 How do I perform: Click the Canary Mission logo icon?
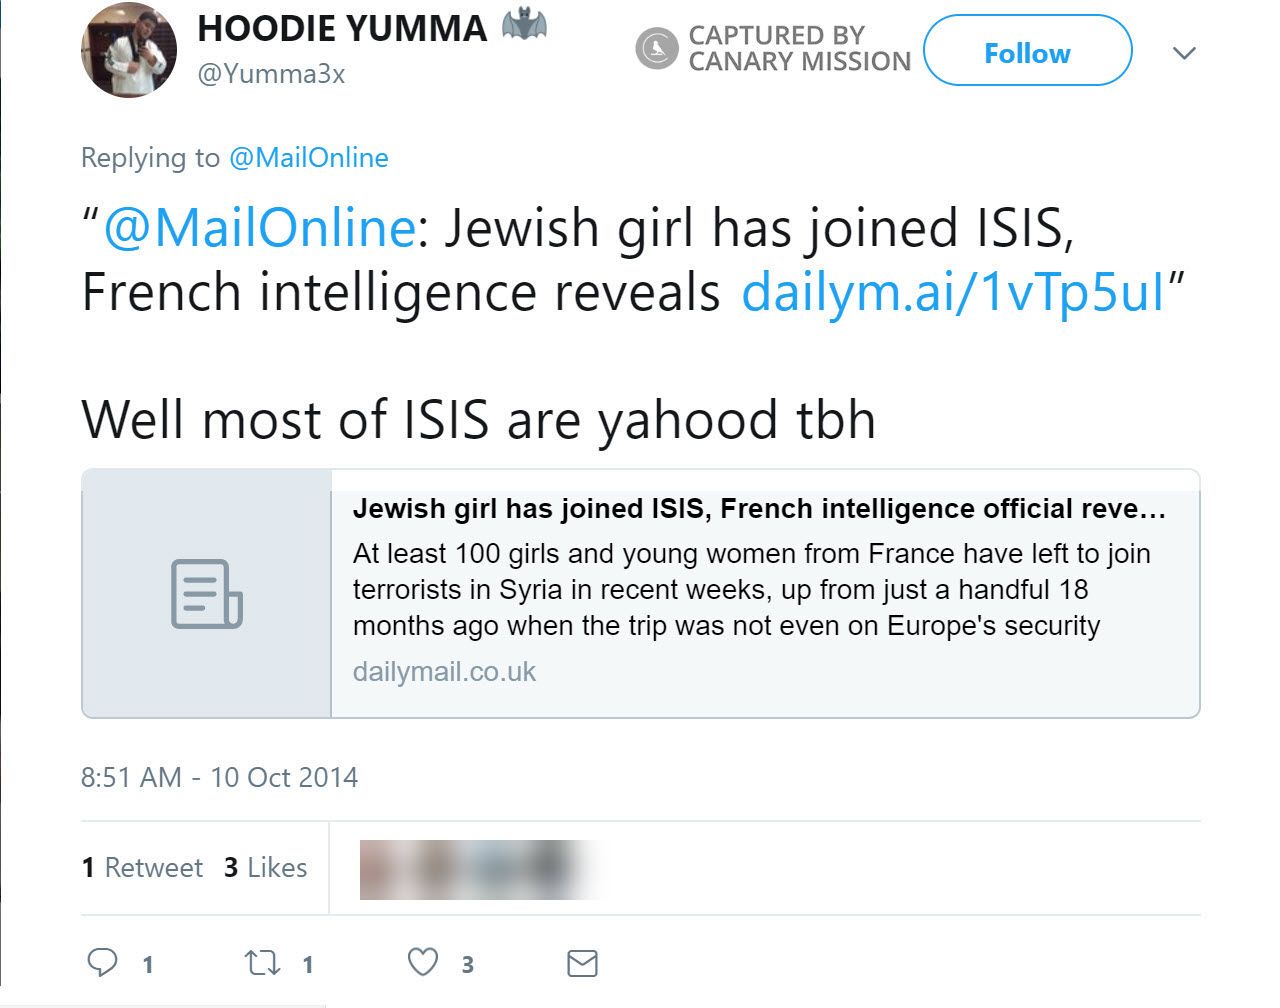point(657,48)
